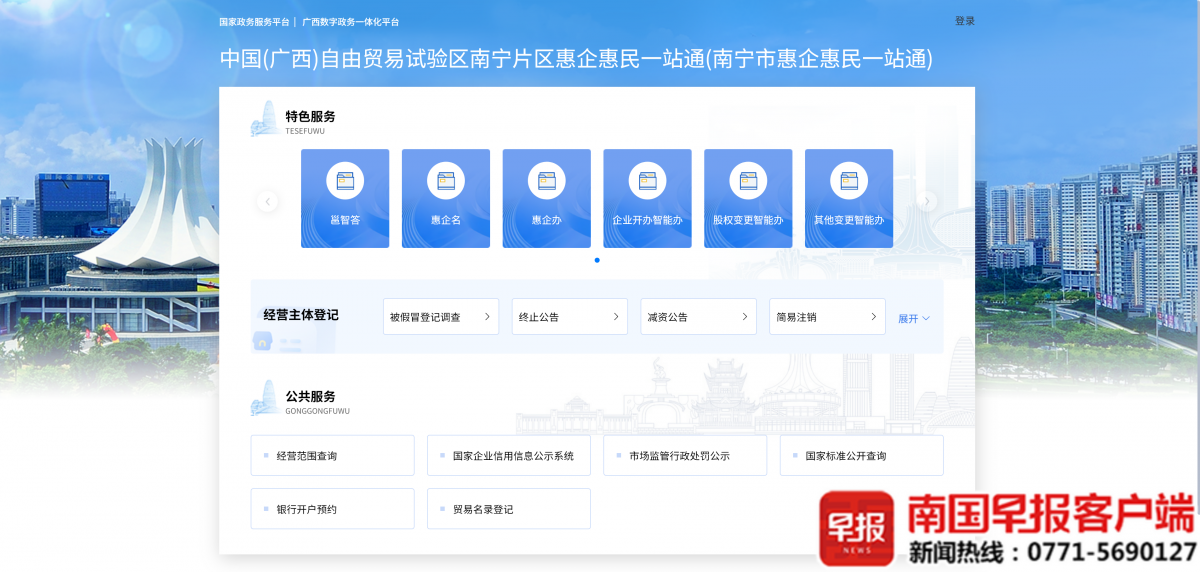Image resolution: width=1200 pixels, height=572 pixels.
Task: Open 股权变更智能办 service tile
Action: [748, 198]
